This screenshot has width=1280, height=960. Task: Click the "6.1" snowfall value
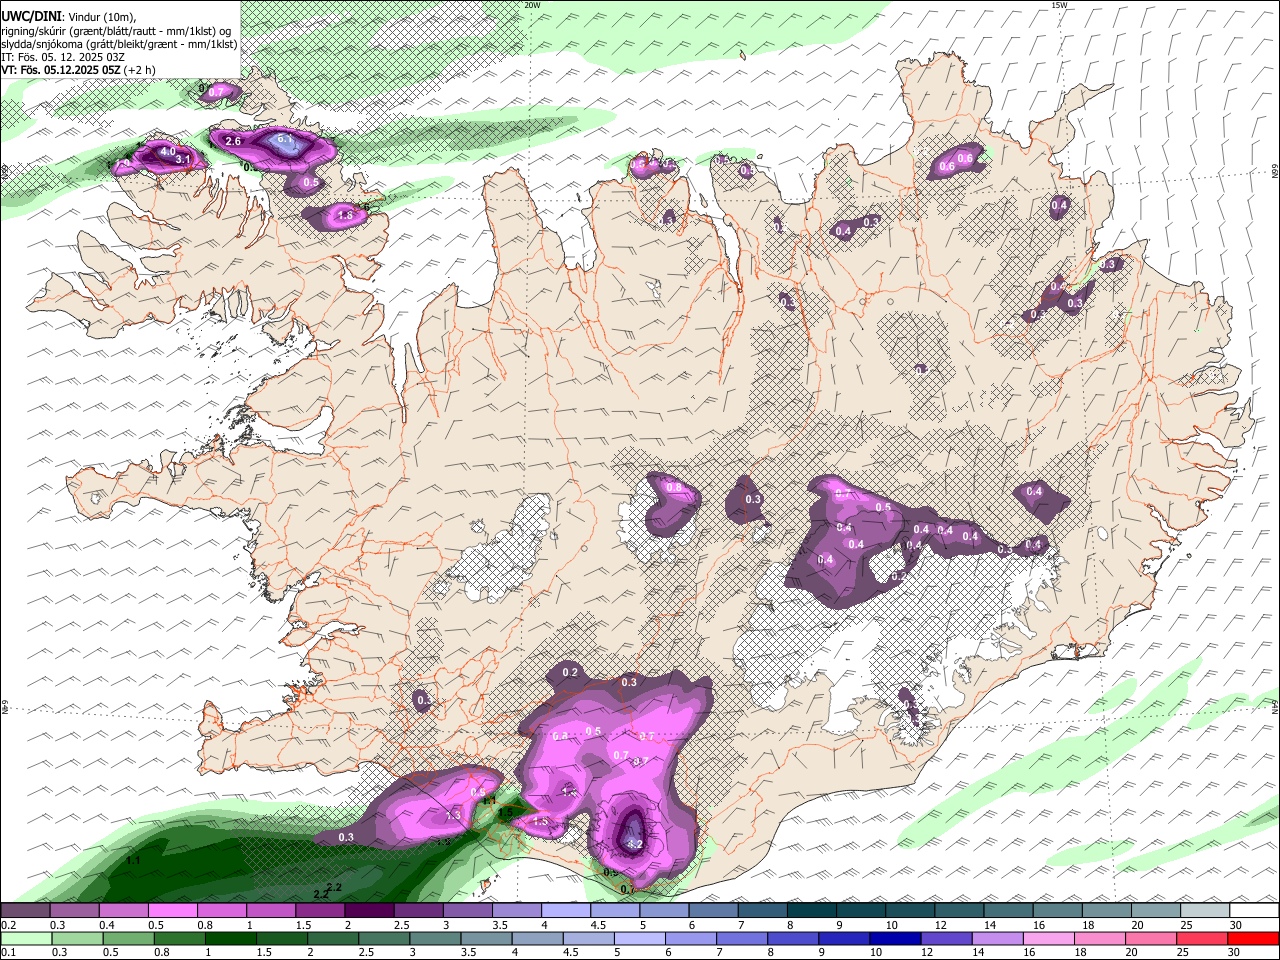[x=286, y=140]
